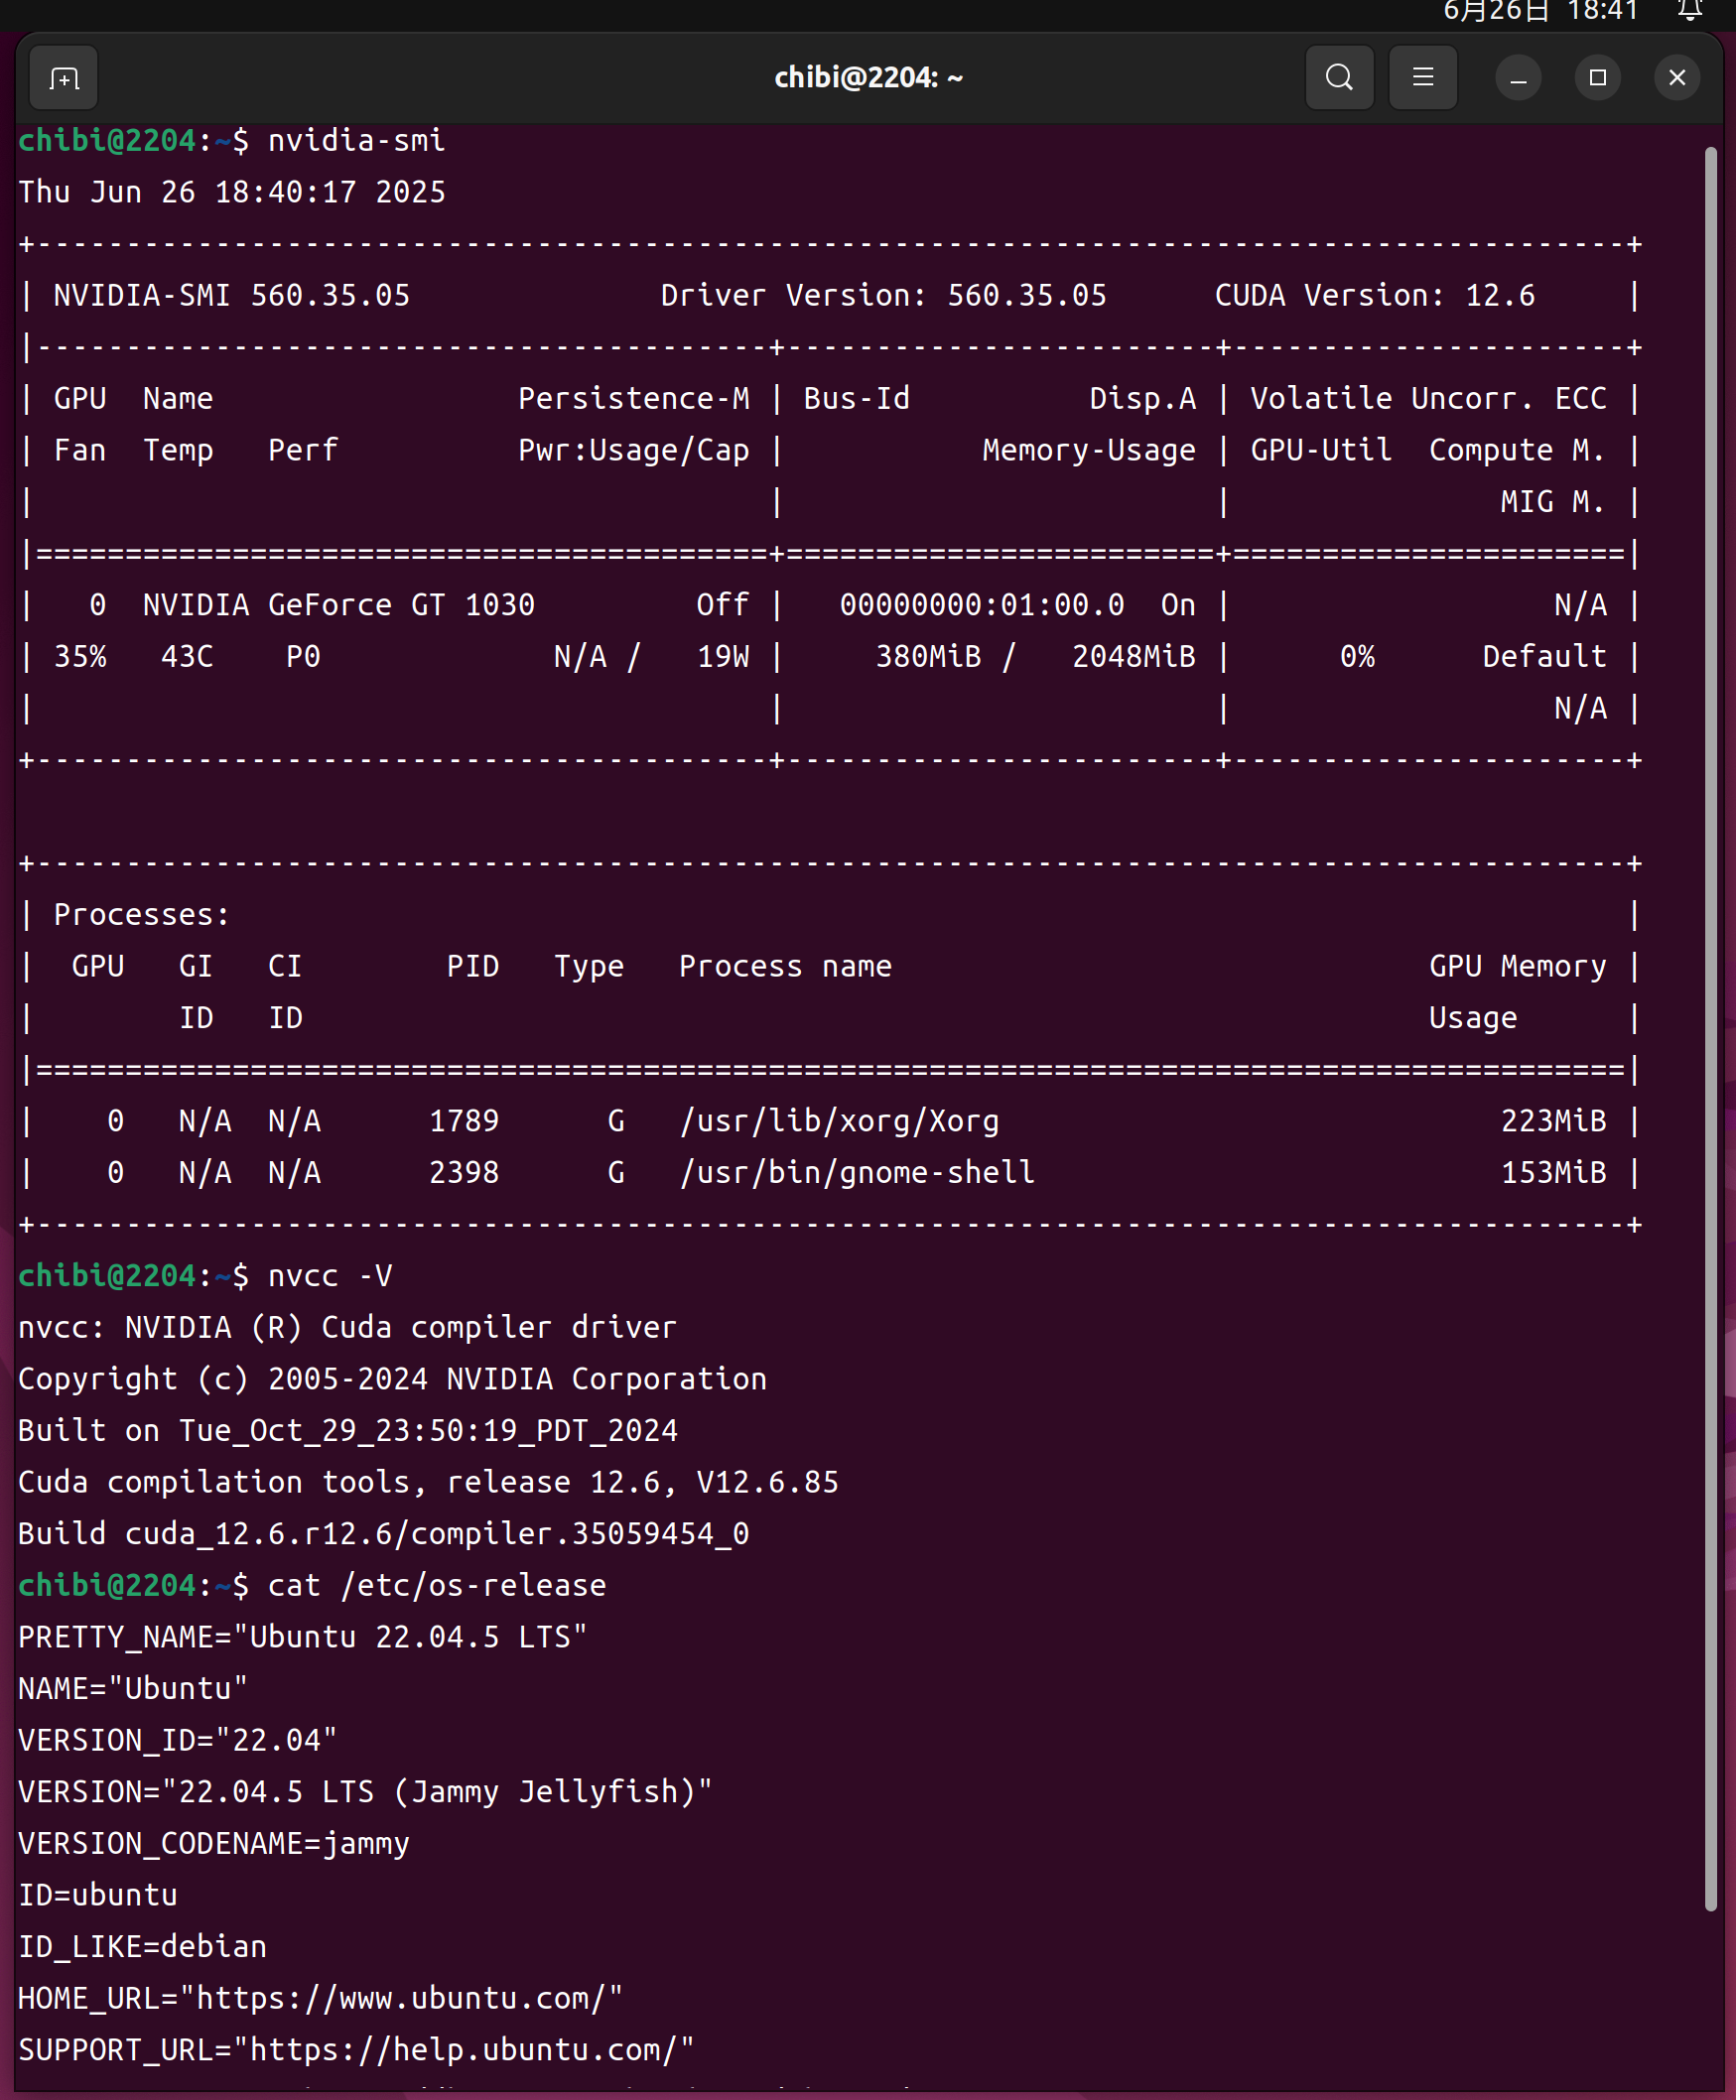Click the /etc/os-release path in command
Image resolution: width=1736 pixels, height=2100 pixels.
tap(473, 1585)
